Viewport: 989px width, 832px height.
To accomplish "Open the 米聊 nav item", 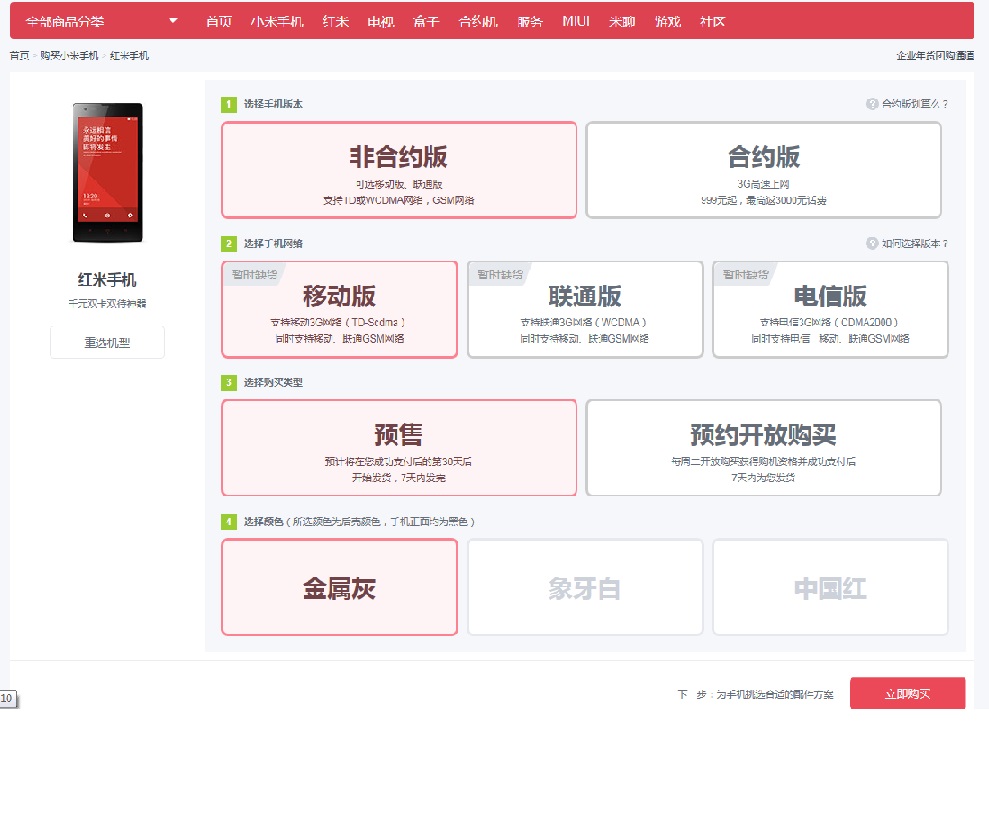I will point(622,21).
